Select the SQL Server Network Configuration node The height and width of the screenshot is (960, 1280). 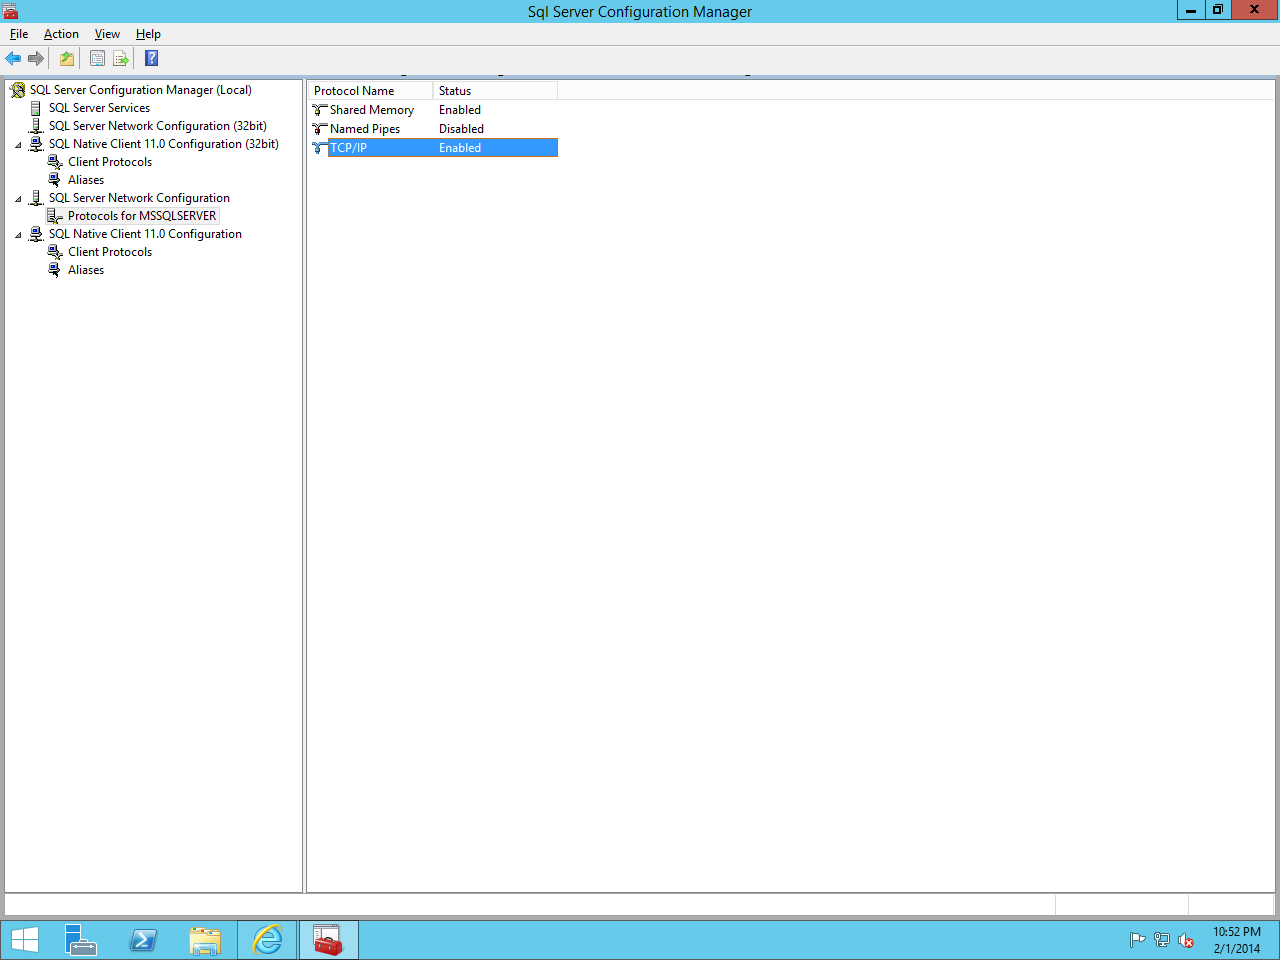coord(139,198)
